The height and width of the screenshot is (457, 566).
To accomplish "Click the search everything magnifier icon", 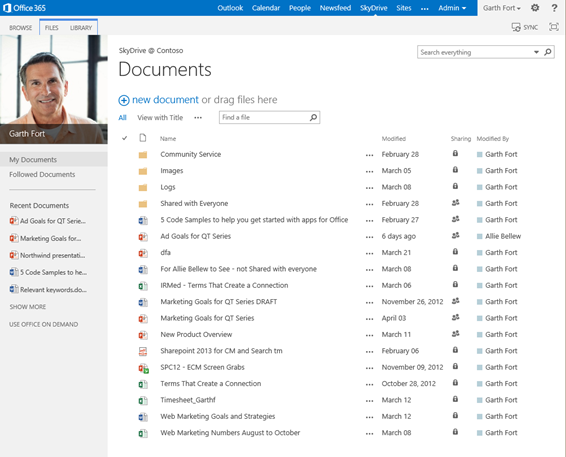I will point(548,52).
